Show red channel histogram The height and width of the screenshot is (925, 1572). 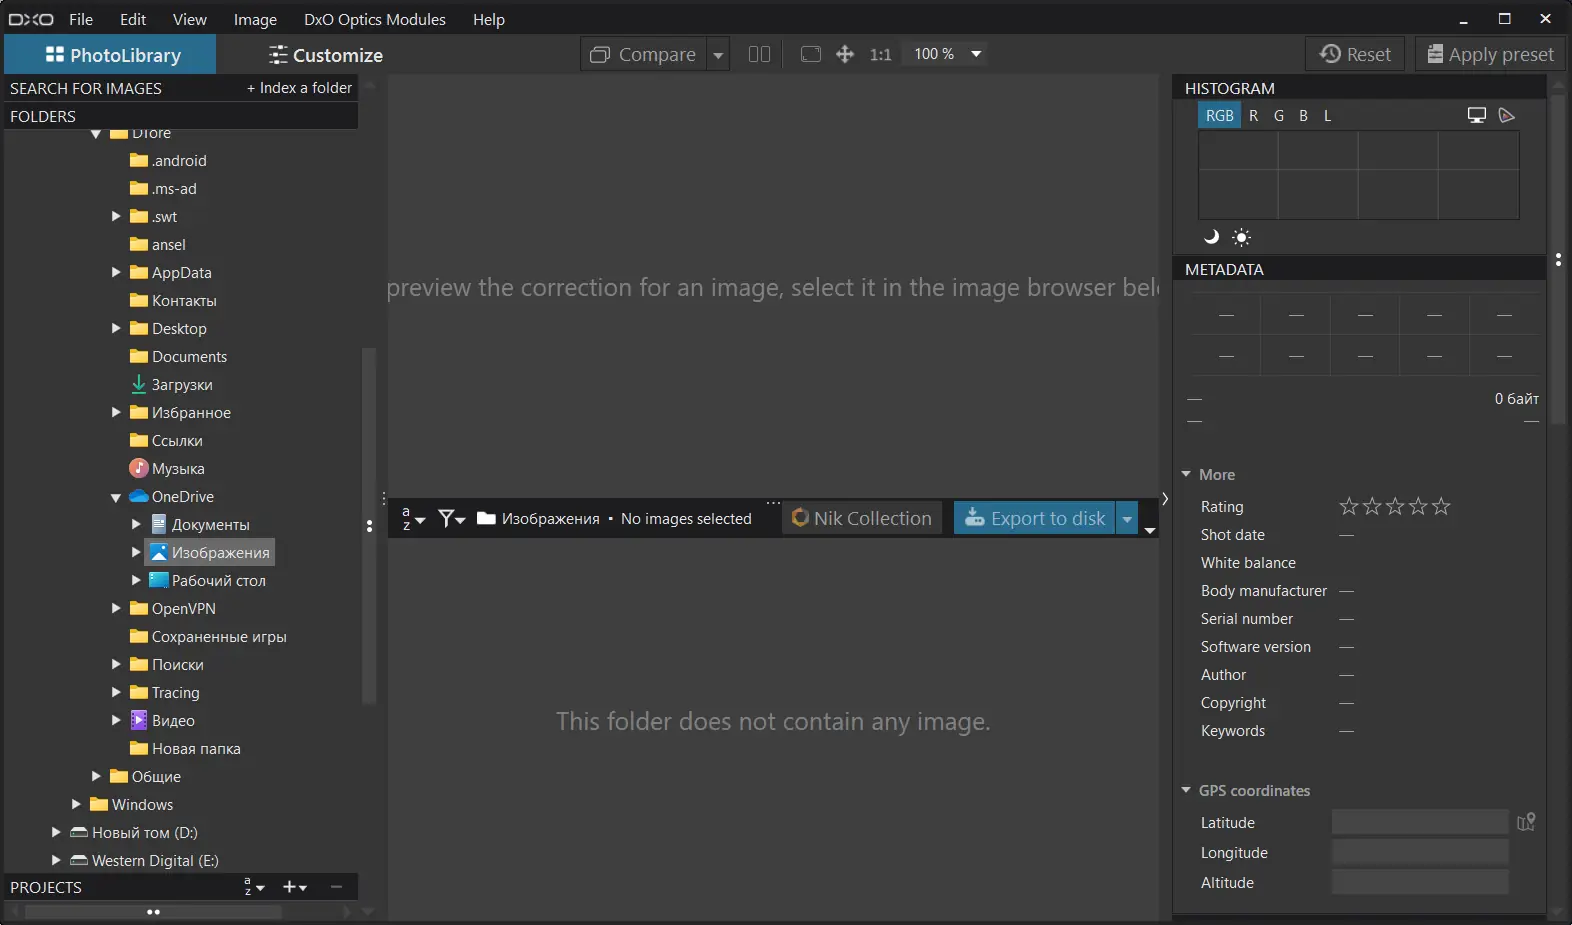(1253, 116)
